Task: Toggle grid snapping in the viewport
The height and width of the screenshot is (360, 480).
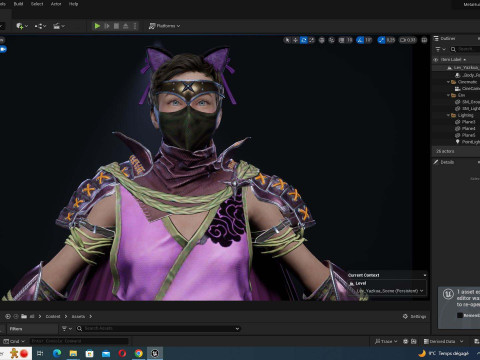Action: [x=341, y=40]
